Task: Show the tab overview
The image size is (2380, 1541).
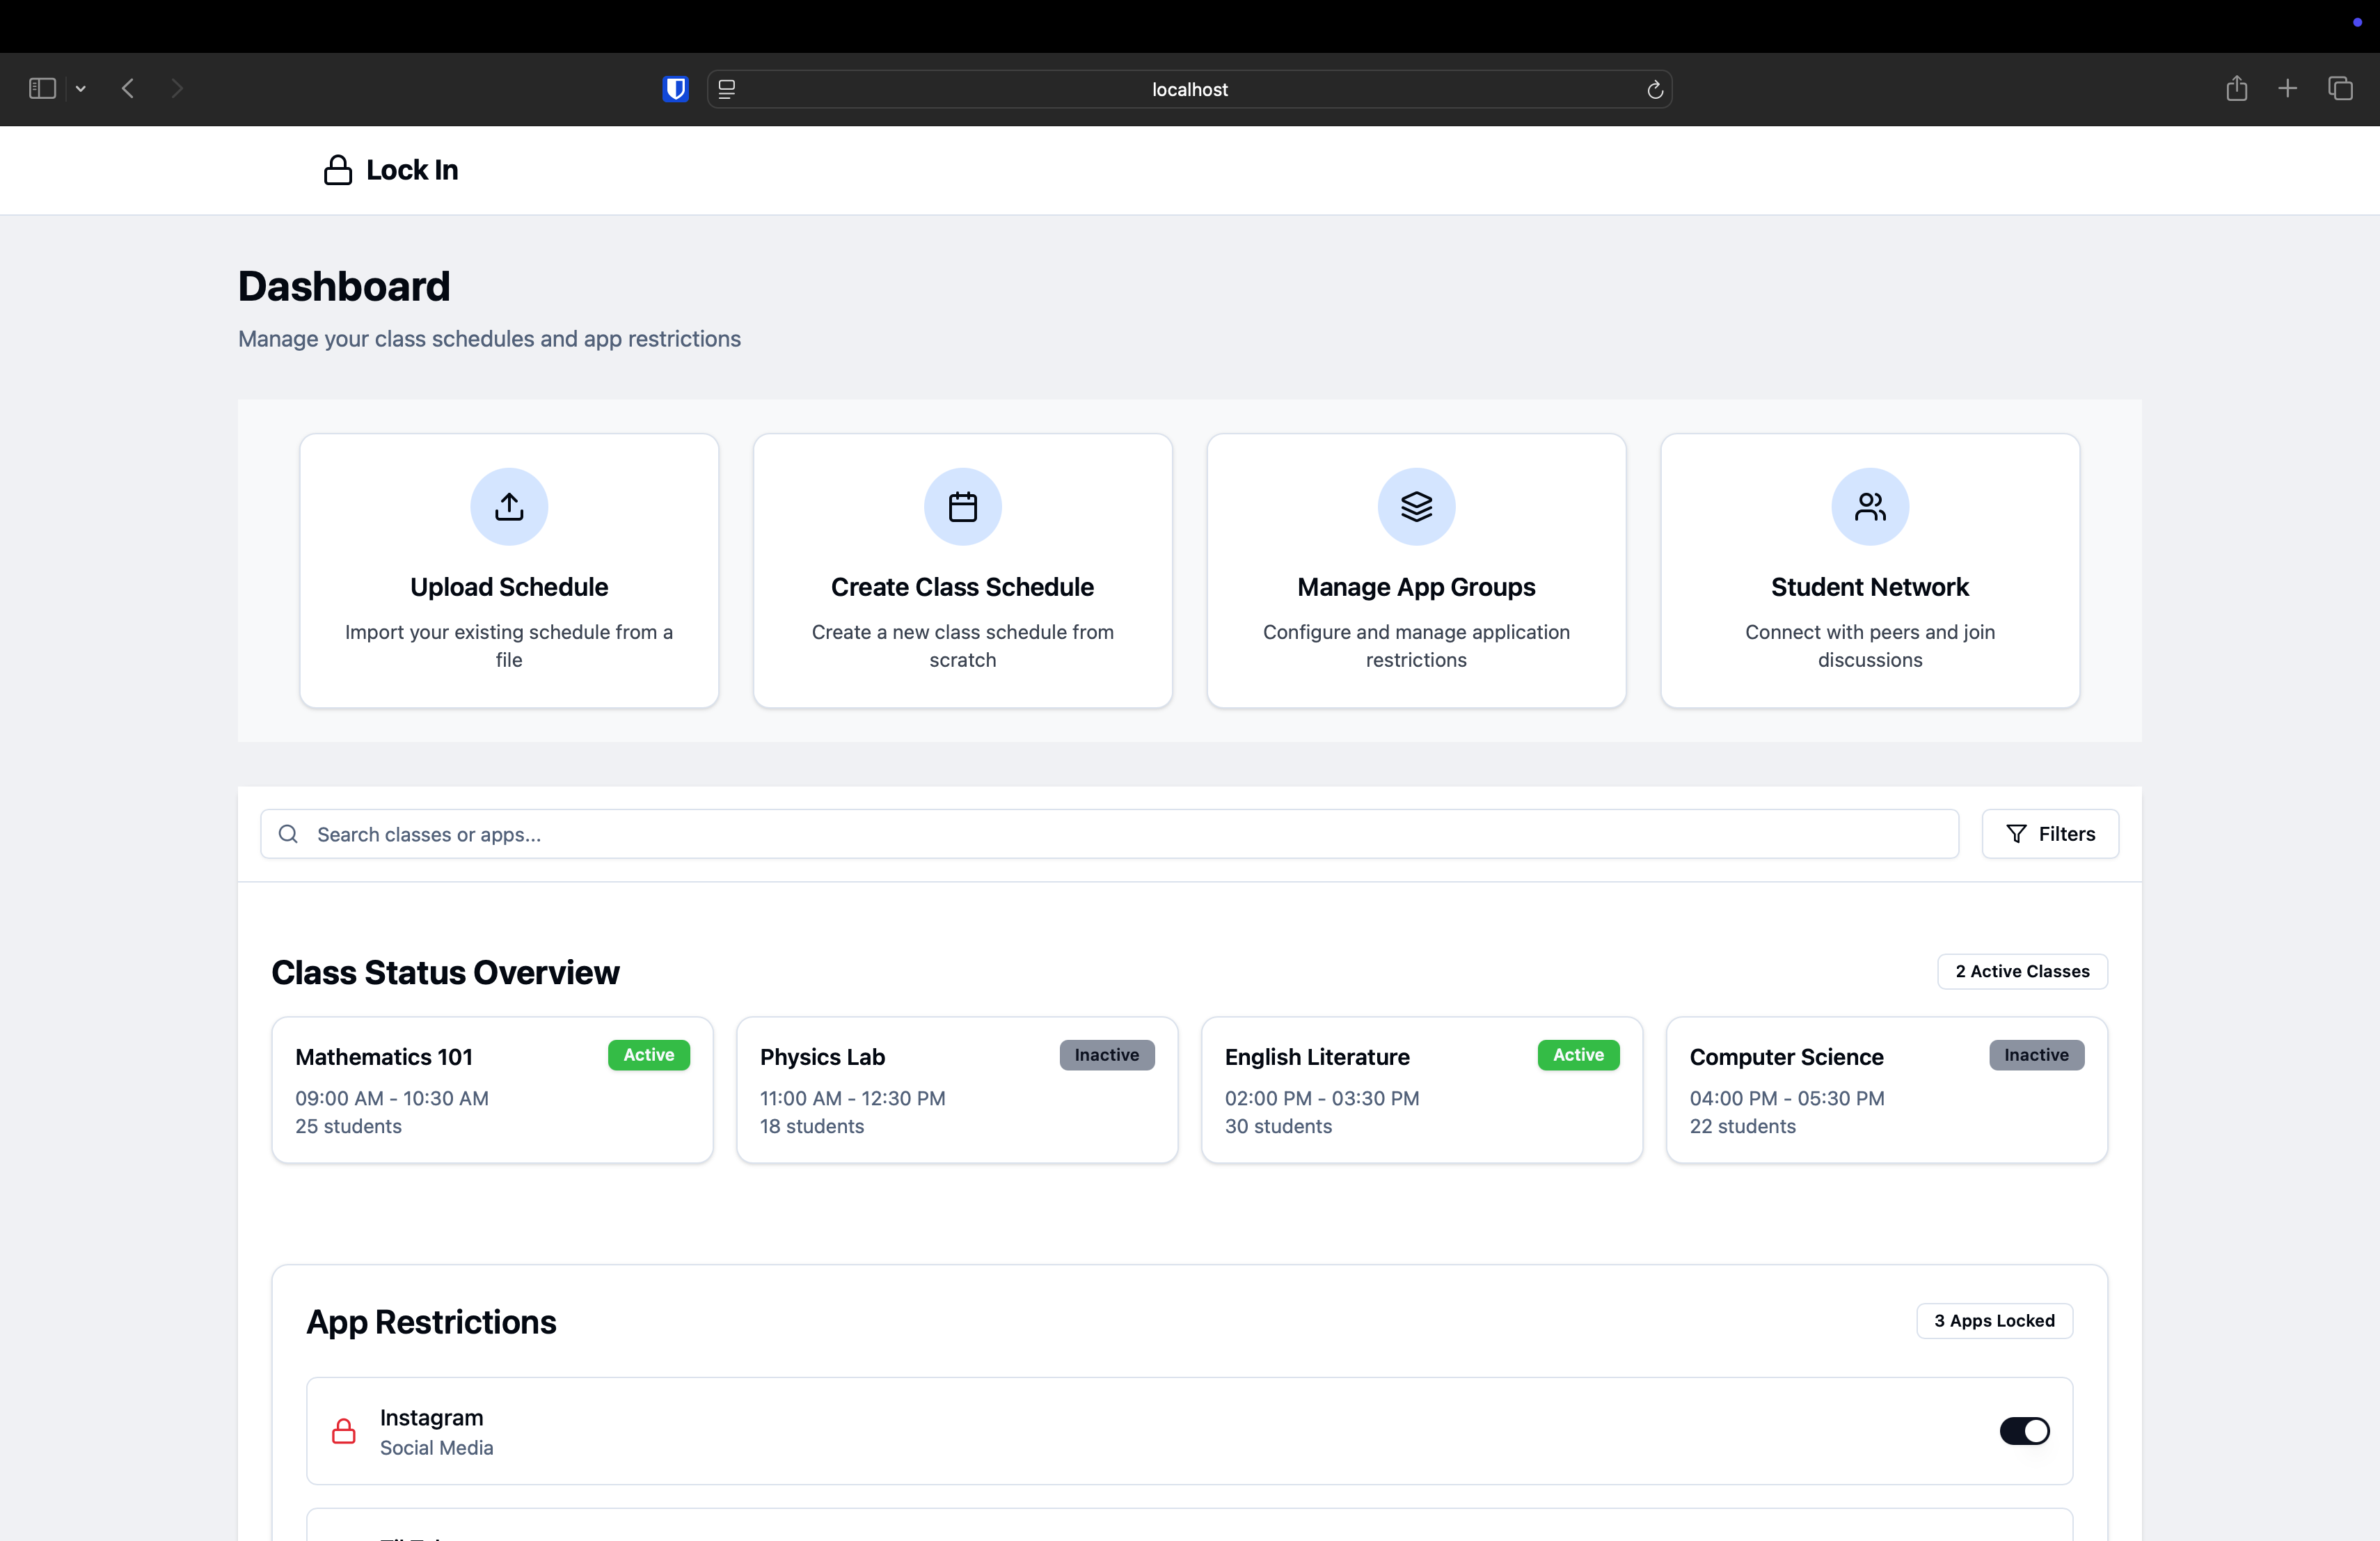Action: click(x=2340, y=89)
